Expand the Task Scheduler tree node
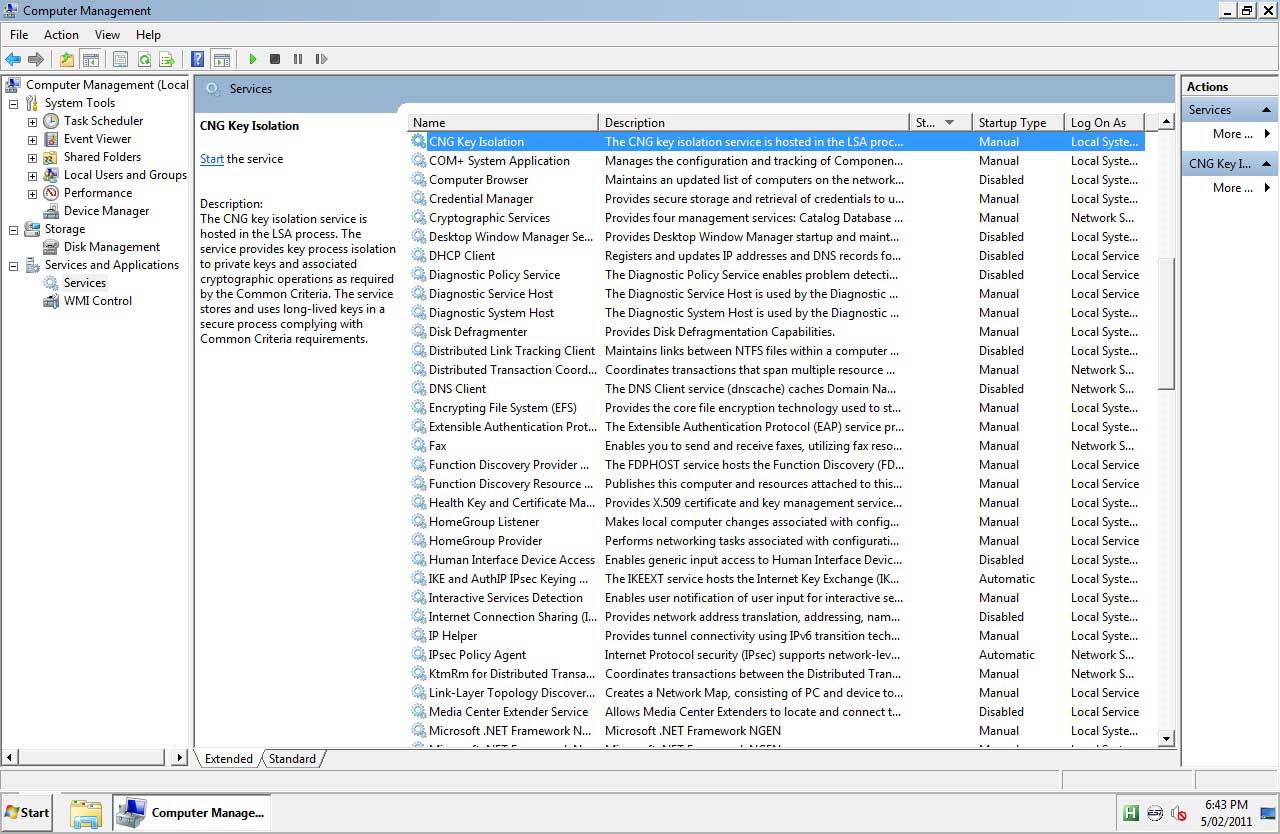 click(x=32, y=121)
